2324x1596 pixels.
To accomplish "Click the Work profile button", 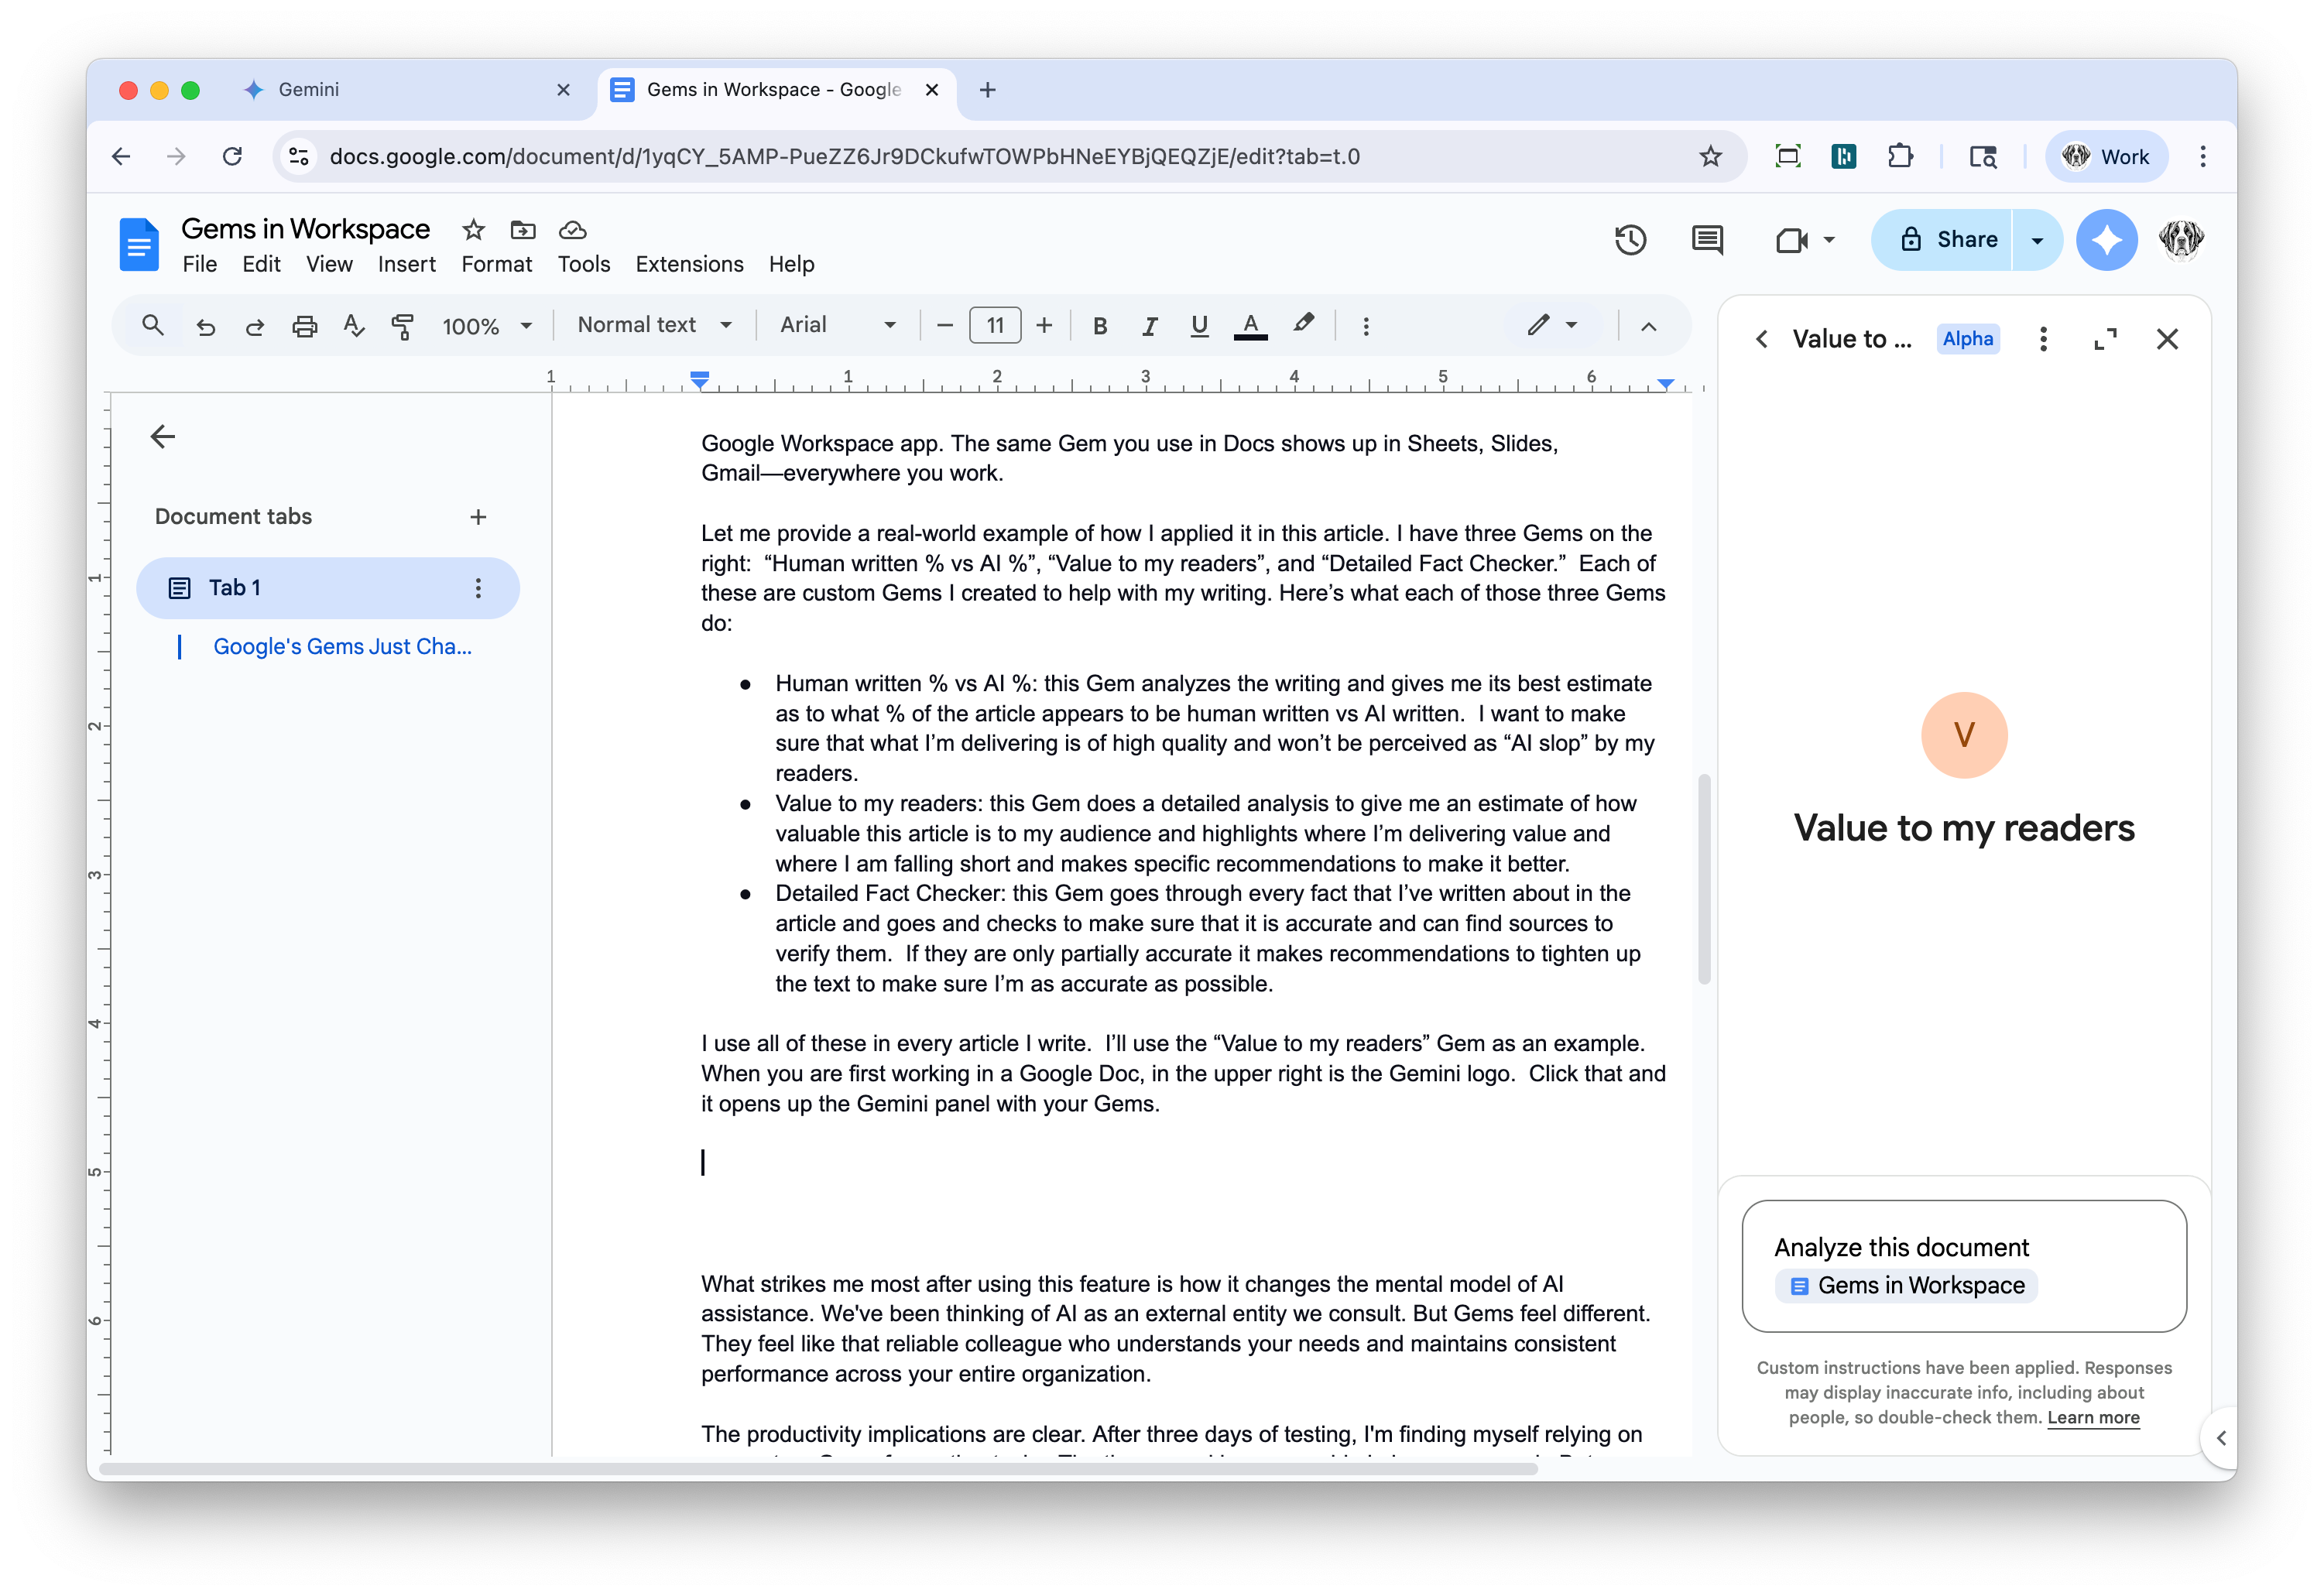I will pos(2108,156).
